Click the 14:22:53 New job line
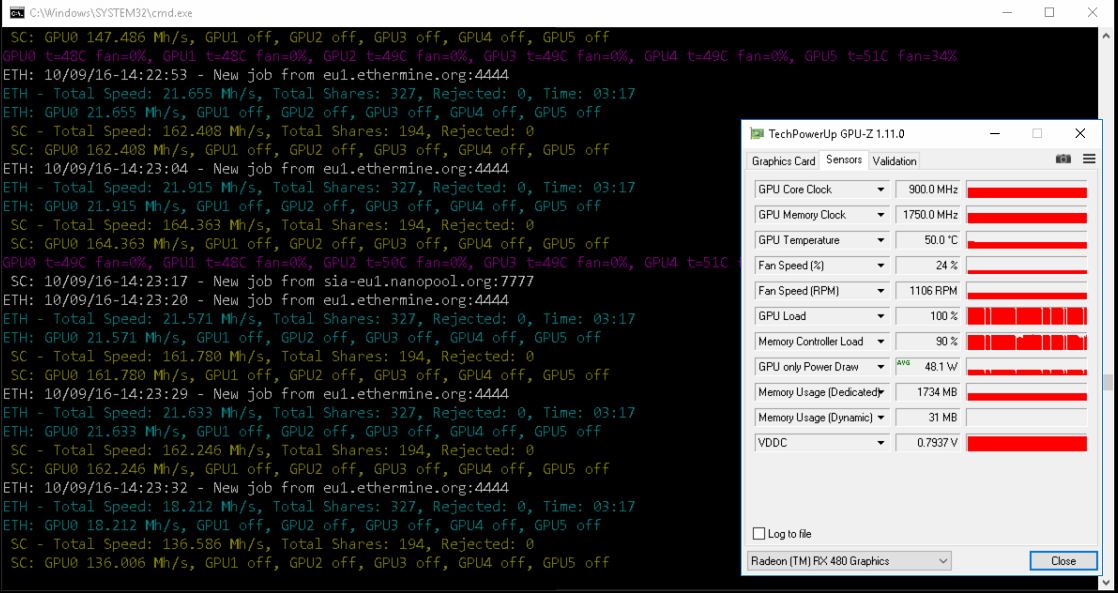This screenshot has height=593, width=1118. (255, 74)
